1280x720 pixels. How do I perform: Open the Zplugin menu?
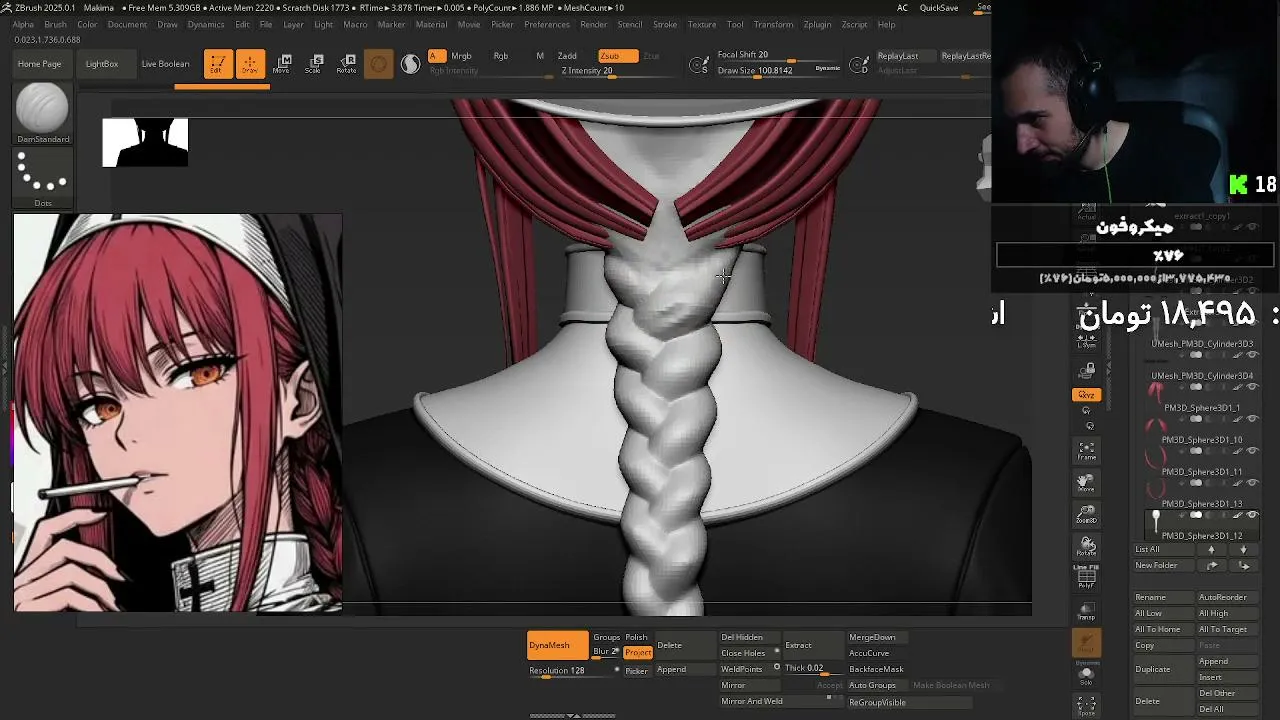(817, 24)
